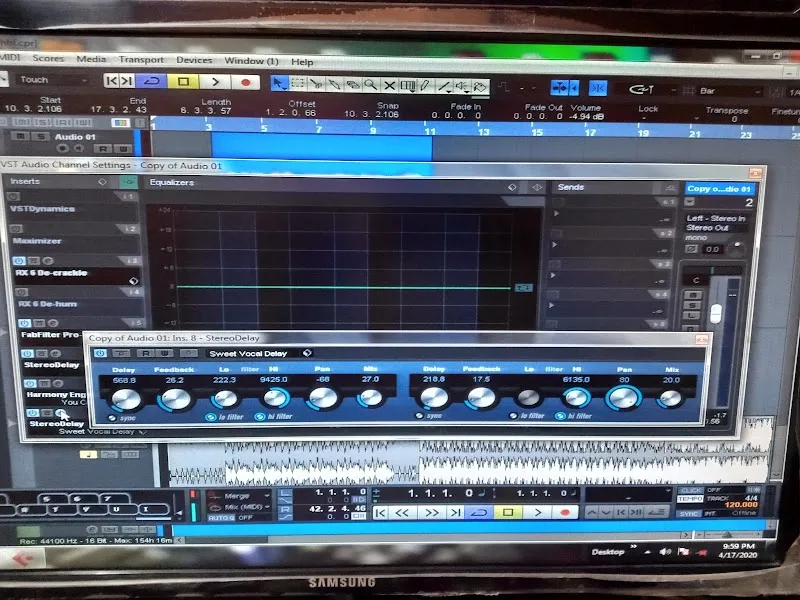The height and width of the screenshot is (600, 800).
Task: Click Record in bottom transport panel
Action: 564,512
